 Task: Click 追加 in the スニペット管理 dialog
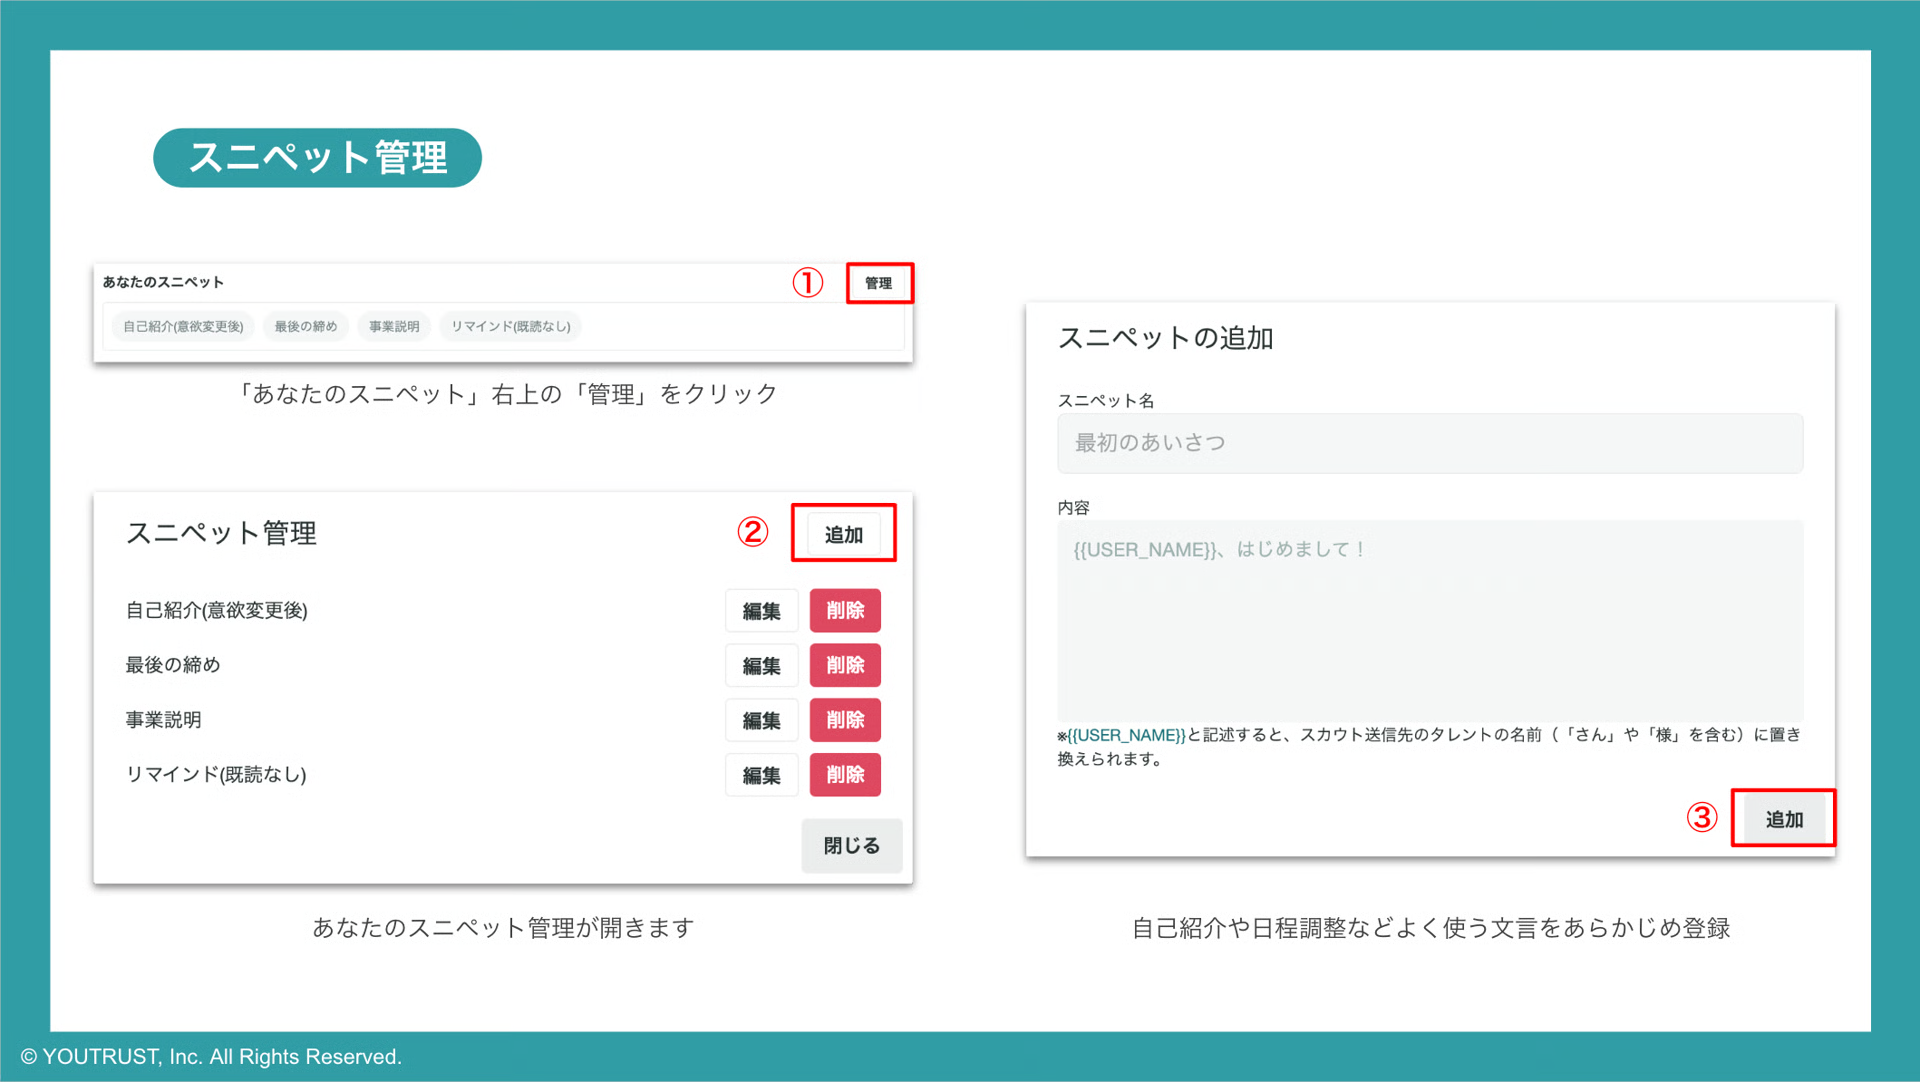tap(844, 534)
